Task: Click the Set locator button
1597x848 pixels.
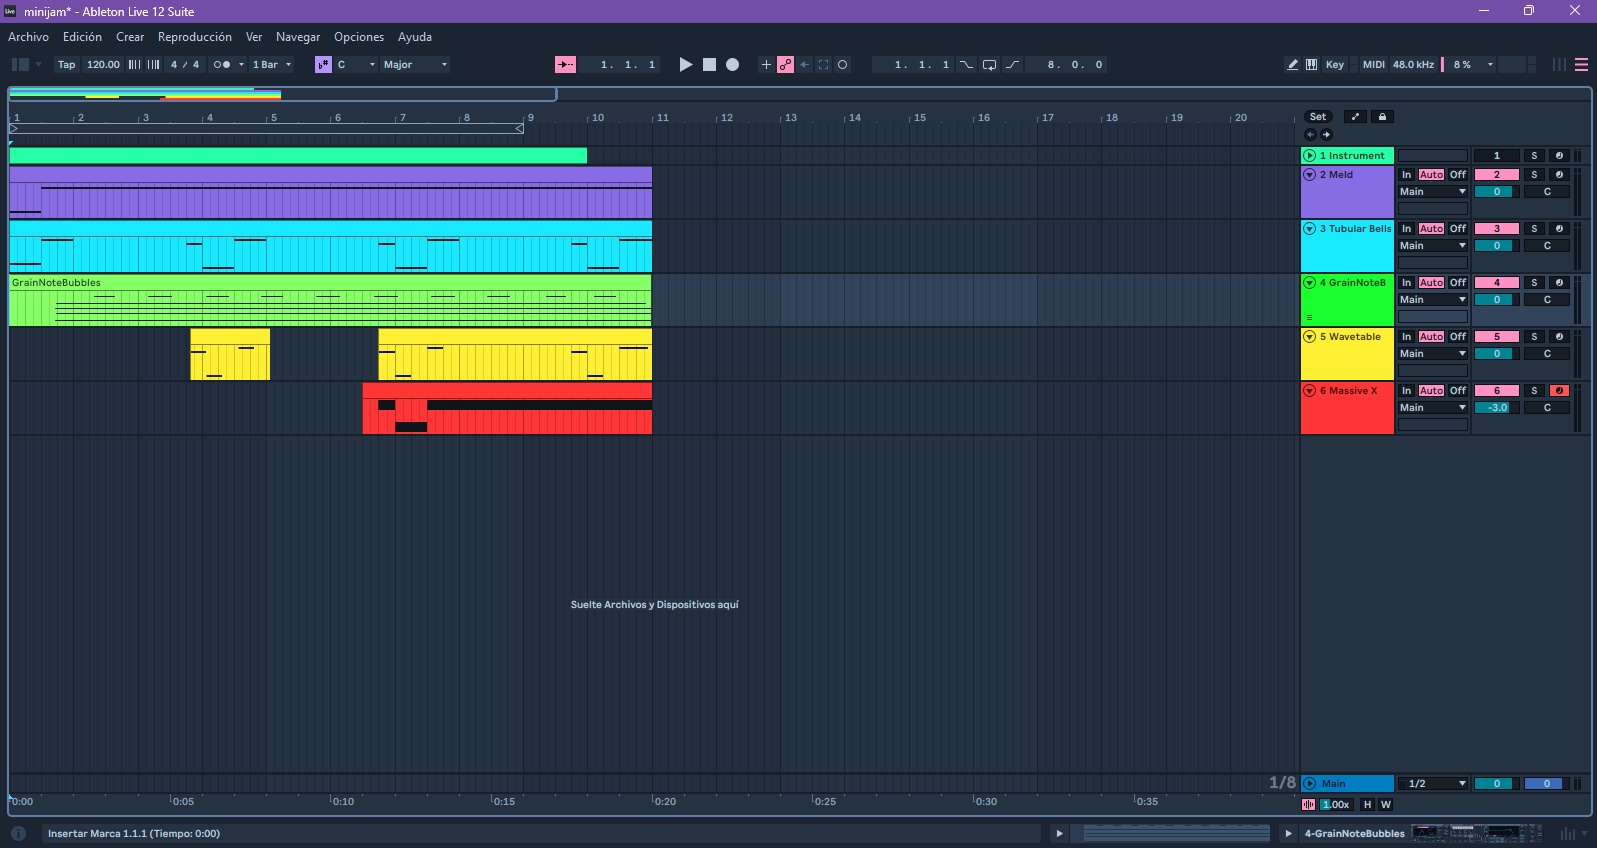Action: pyautogui.click(x=1318, y=117)
